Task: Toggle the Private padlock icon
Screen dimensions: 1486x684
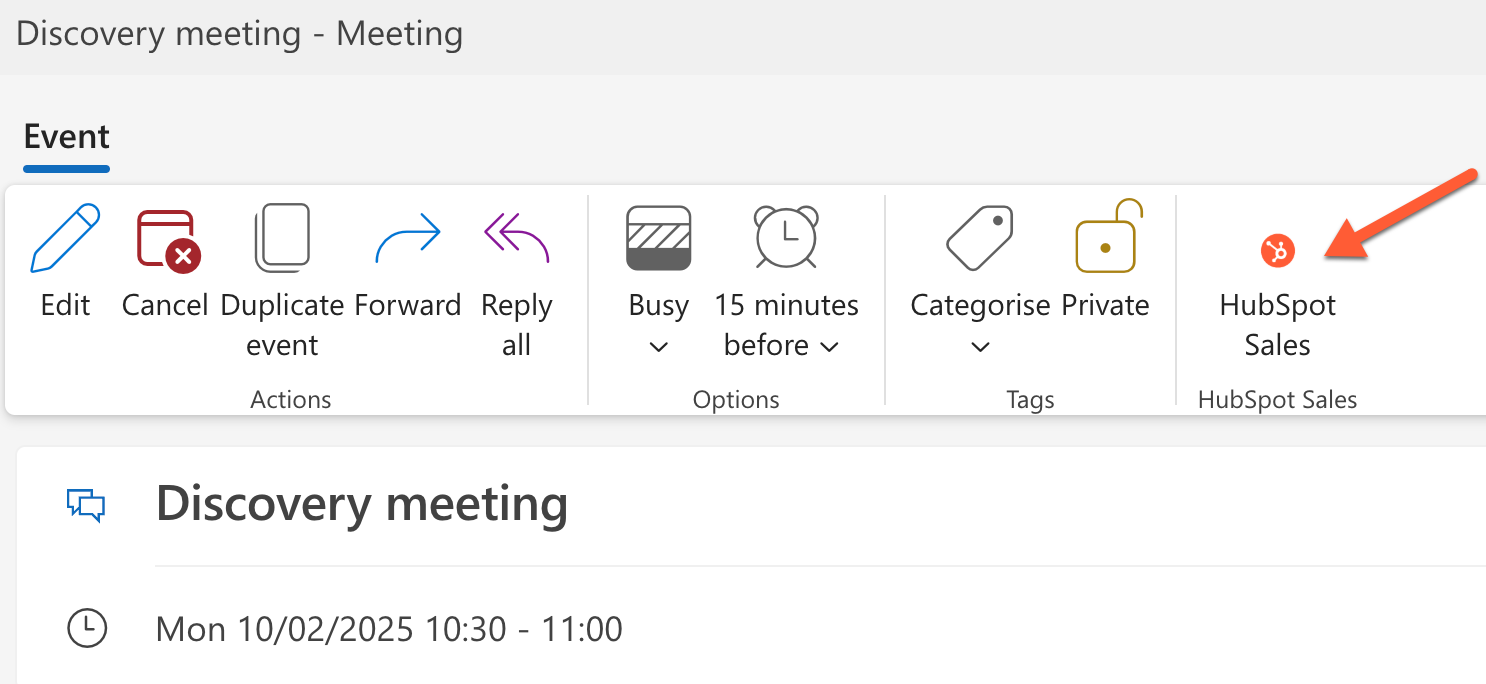Action: click(1106, 238)
